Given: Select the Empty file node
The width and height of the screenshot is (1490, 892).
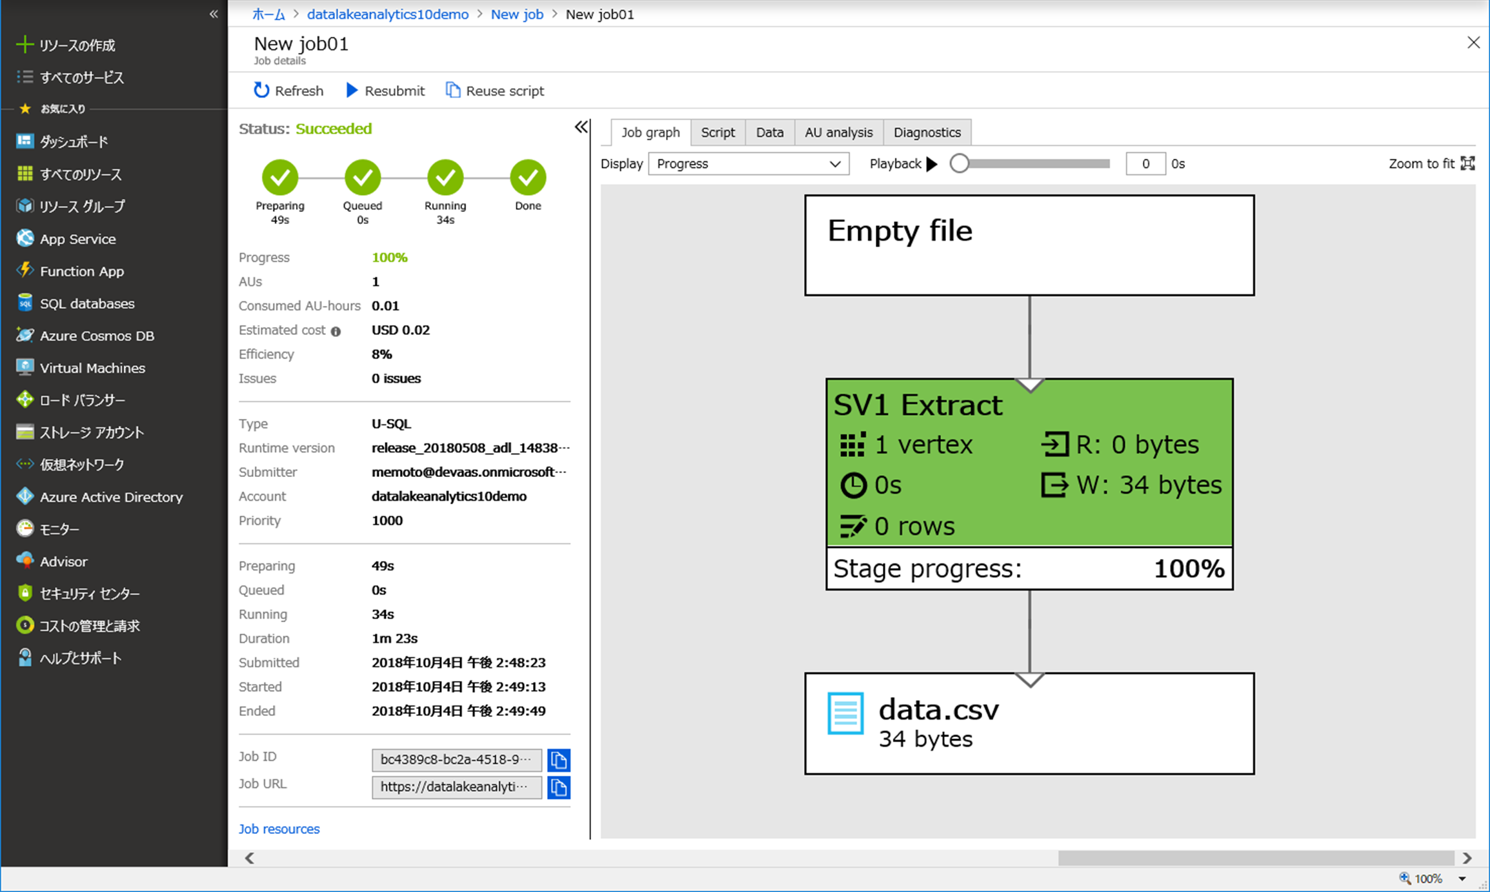Looking at the screenshot, I should click(1030, 245).
